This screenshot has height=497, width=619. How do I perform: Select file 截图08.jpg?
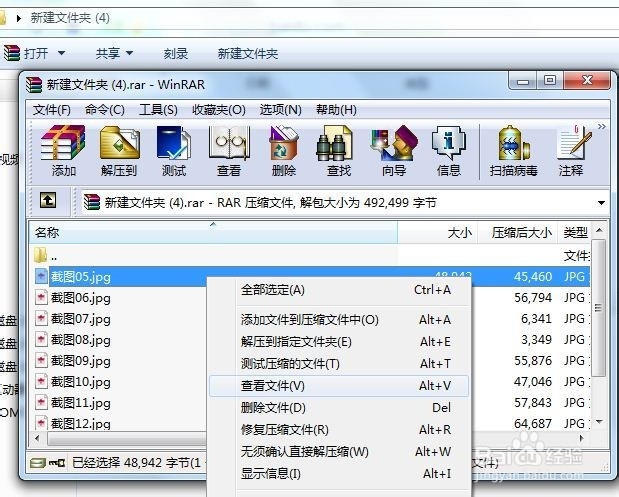(x=81, y=339)
